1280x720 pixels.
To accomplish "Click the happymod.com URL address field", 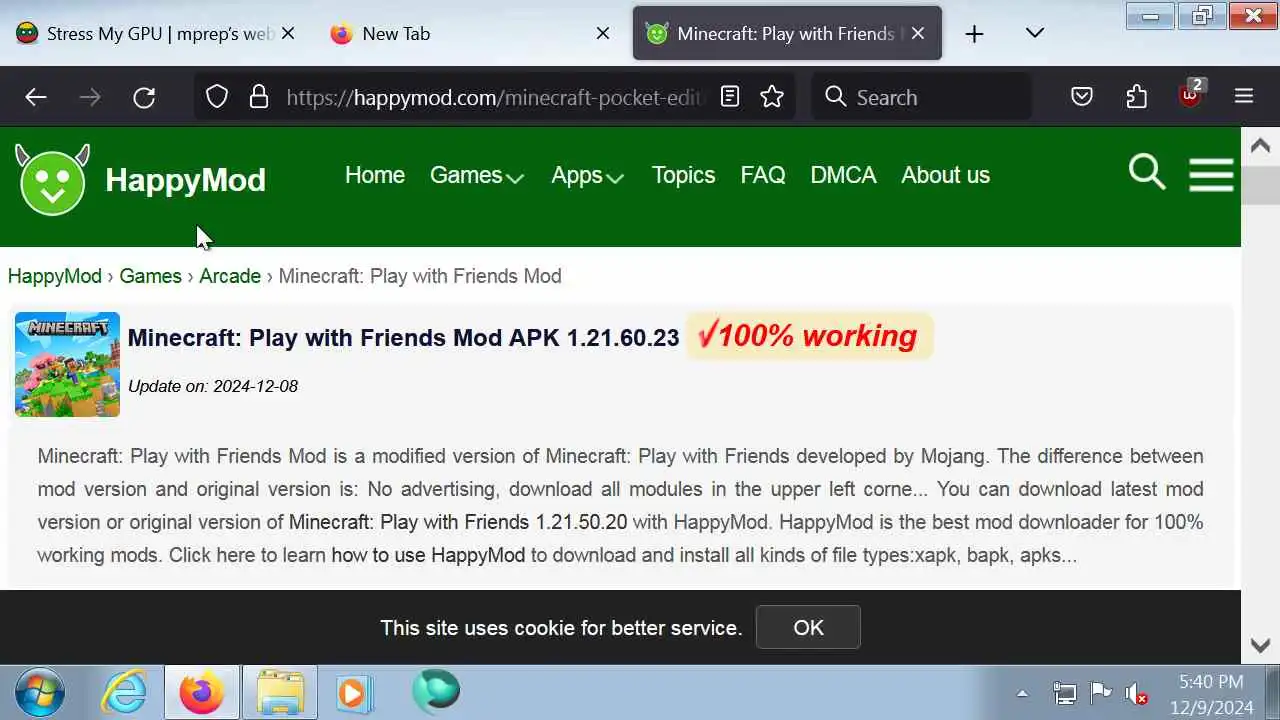I will click(x=496, y=97).
